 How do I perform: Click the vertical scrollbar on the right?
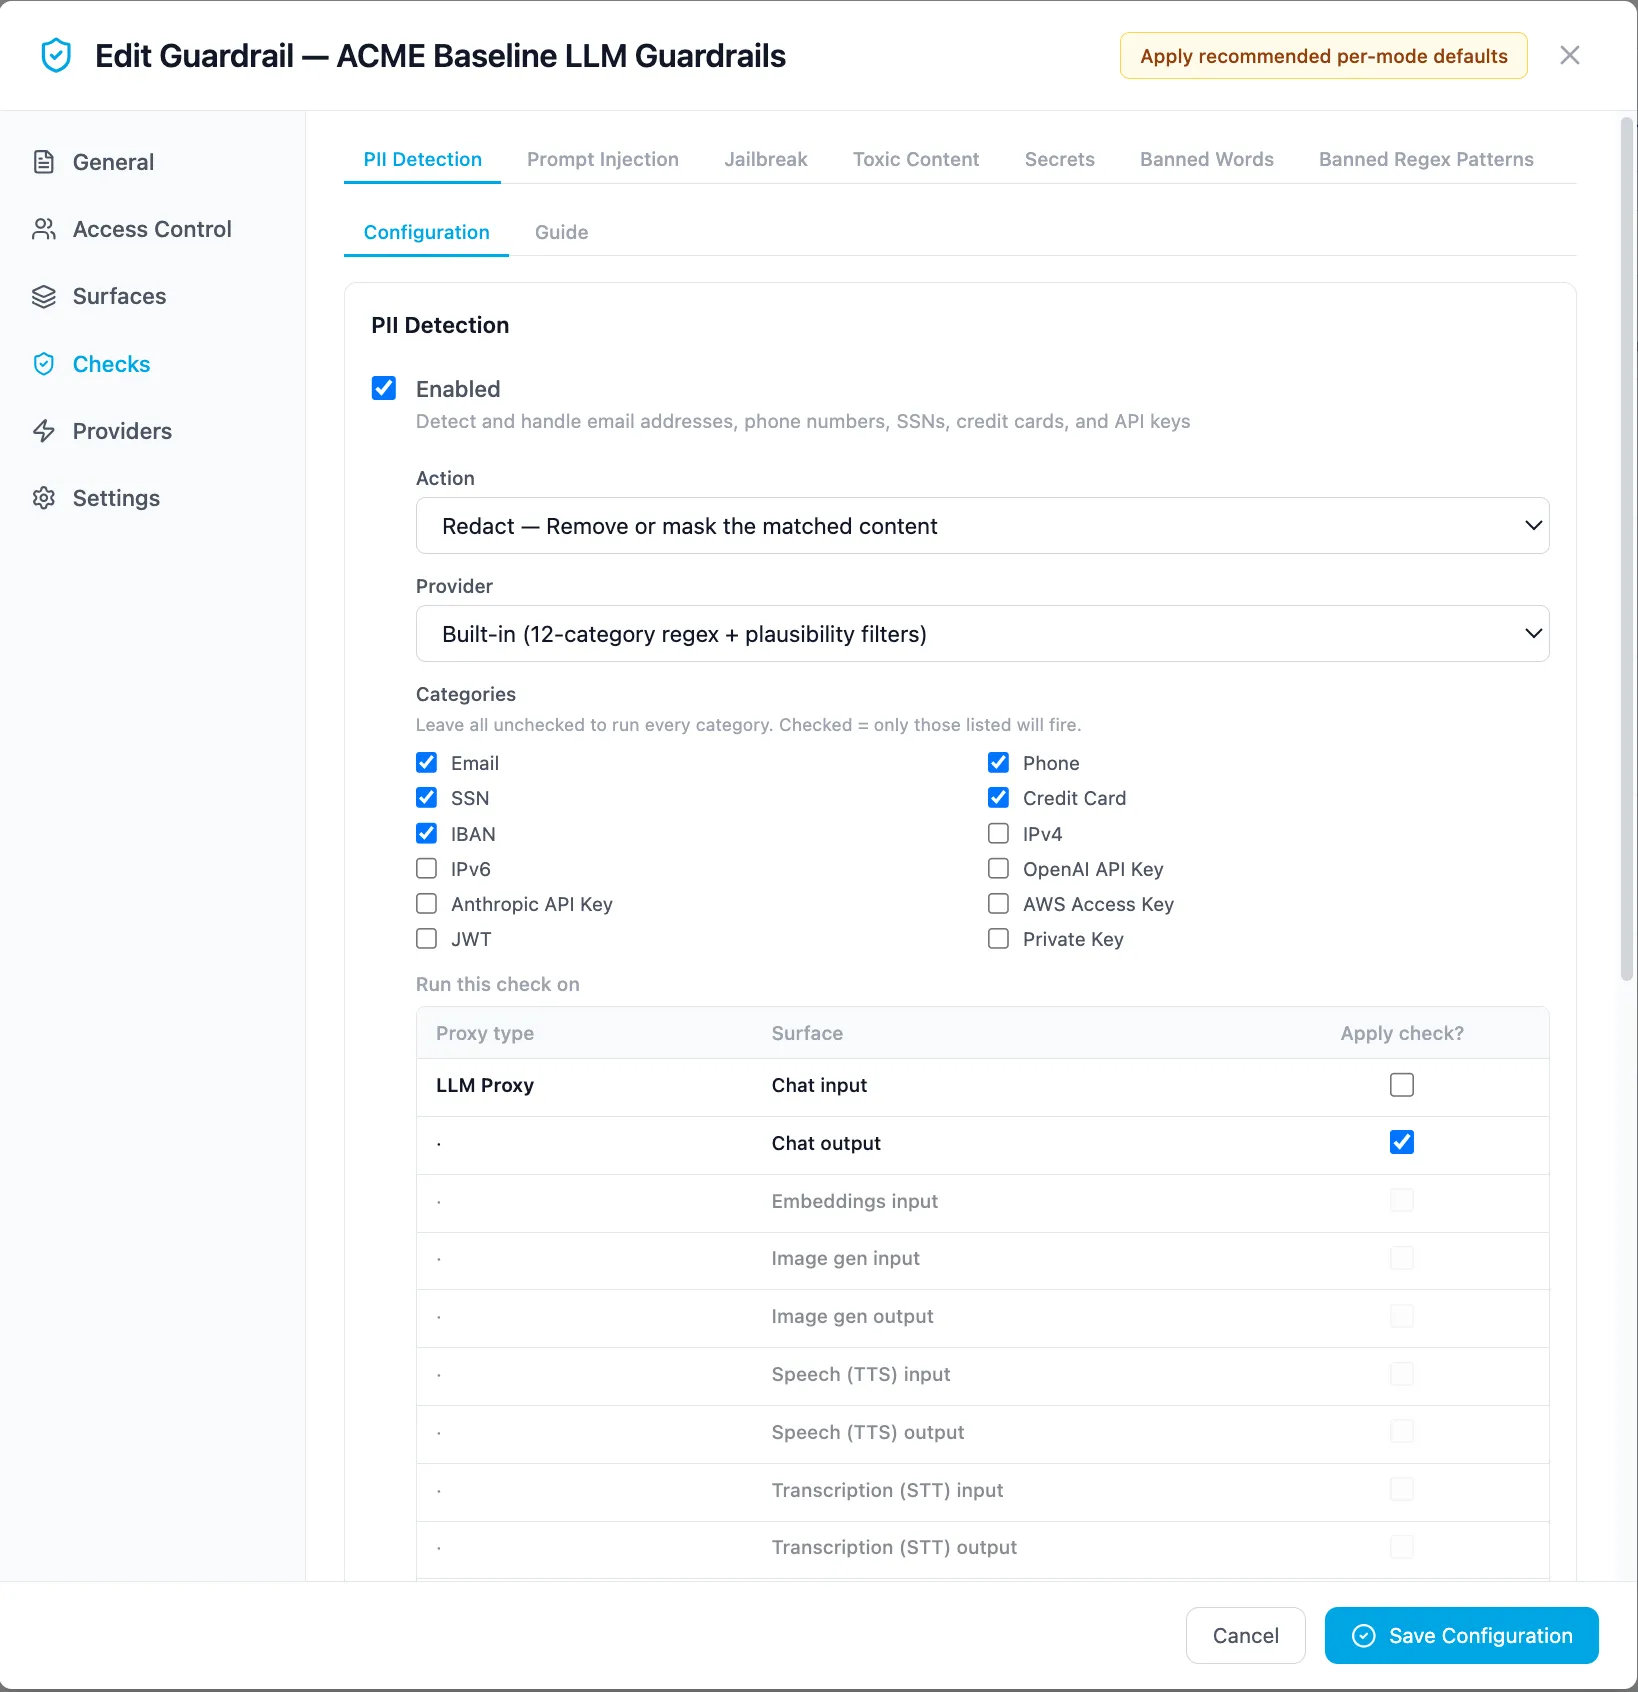tap(1627, 550)
